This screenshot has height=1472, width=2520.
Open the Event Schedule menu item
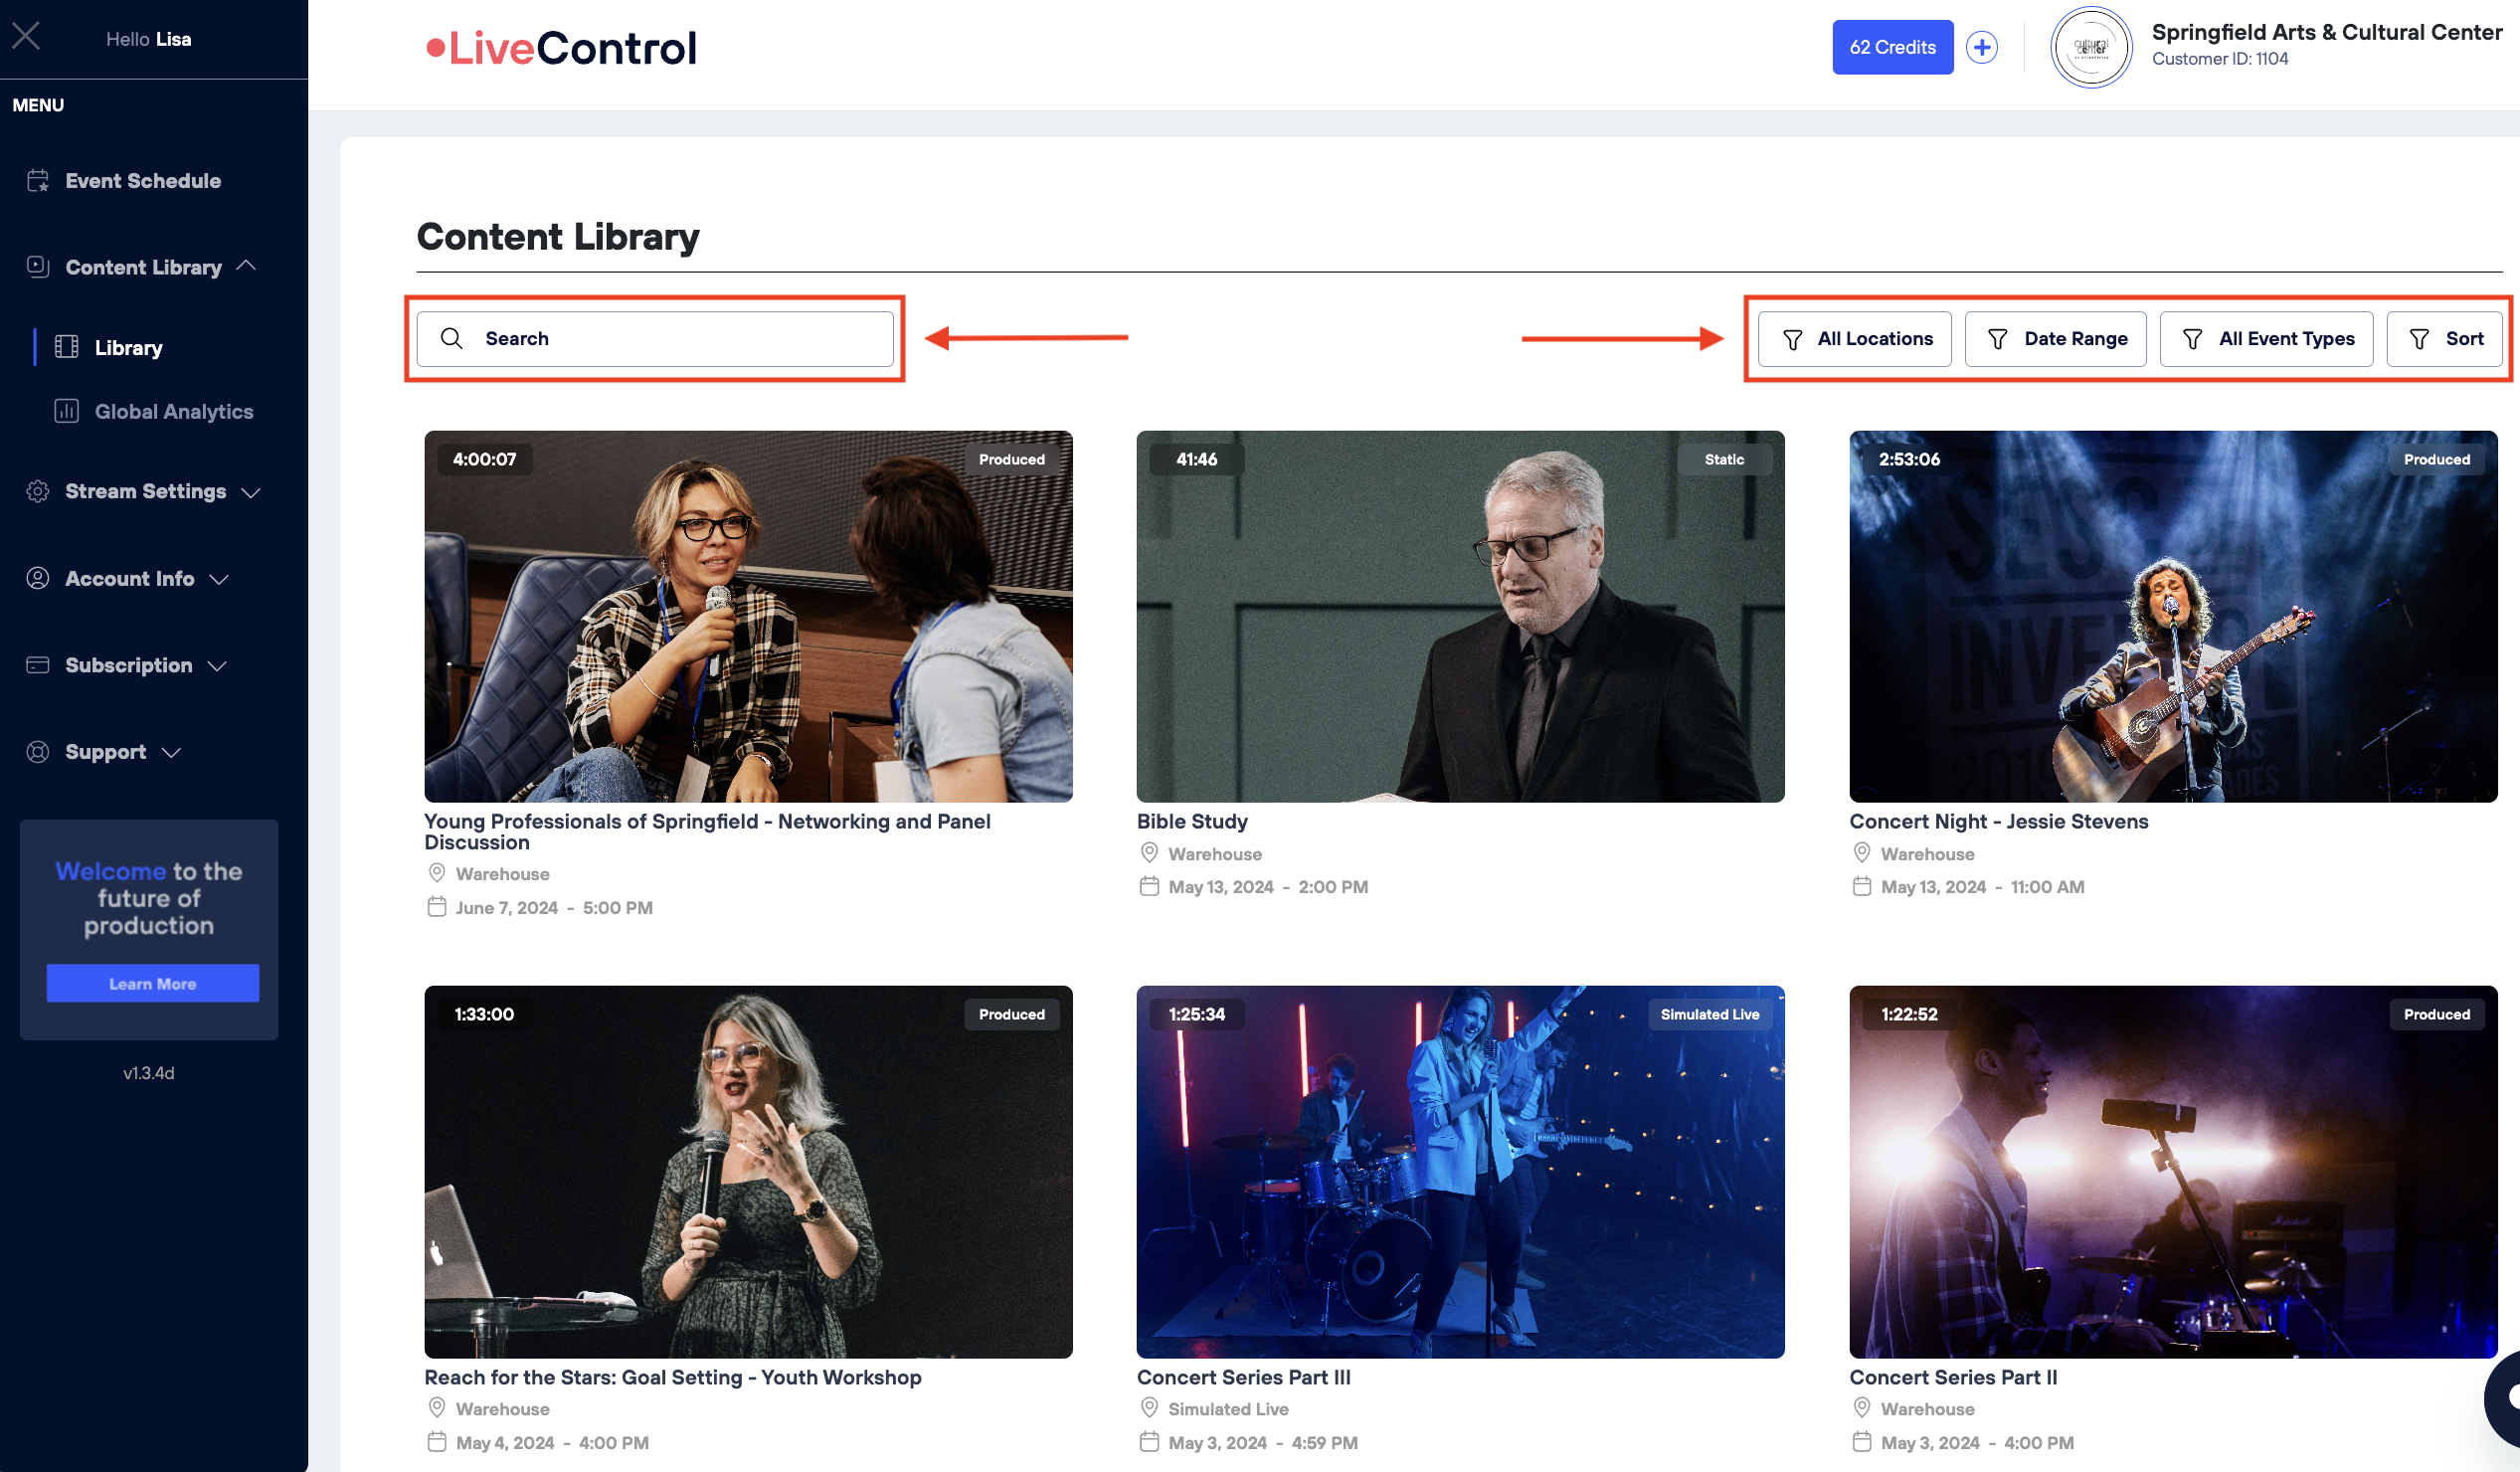pos(142,181)
